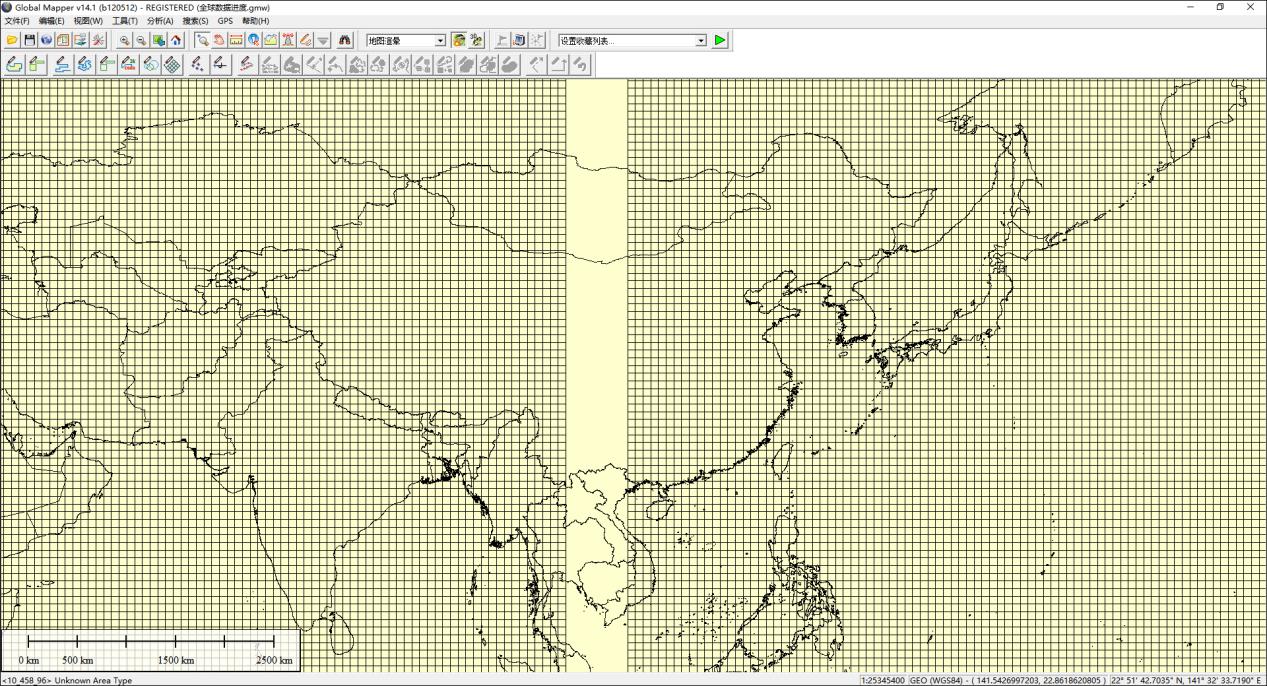Open the toolbar overflow arrow dropdown
Screen dimensions: 1267x686
click(323, 40)
